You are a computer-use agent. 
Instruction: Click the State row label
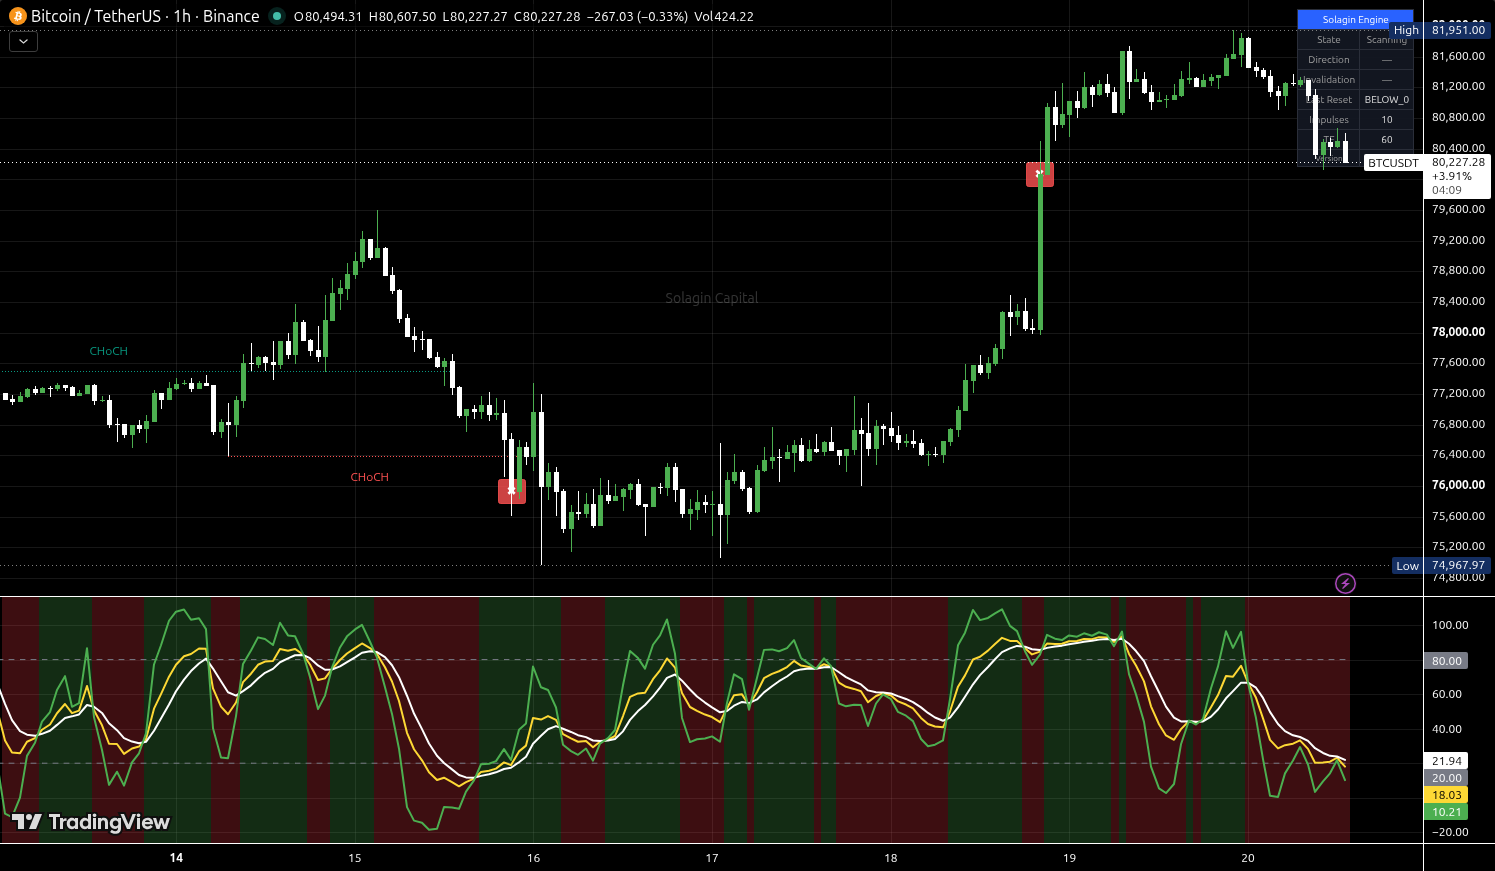point(1329,40)
